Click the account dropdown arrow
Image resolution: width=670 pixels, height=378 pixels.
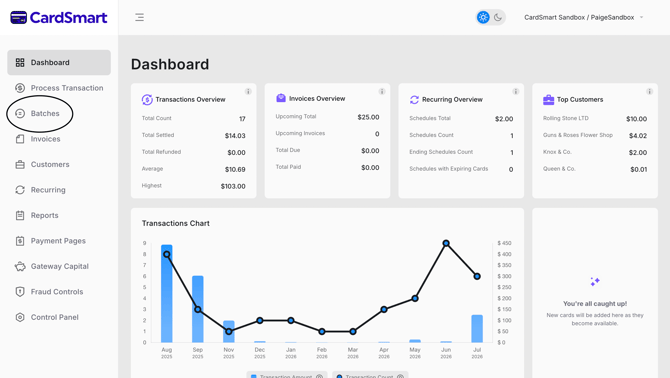coord(641,18)
